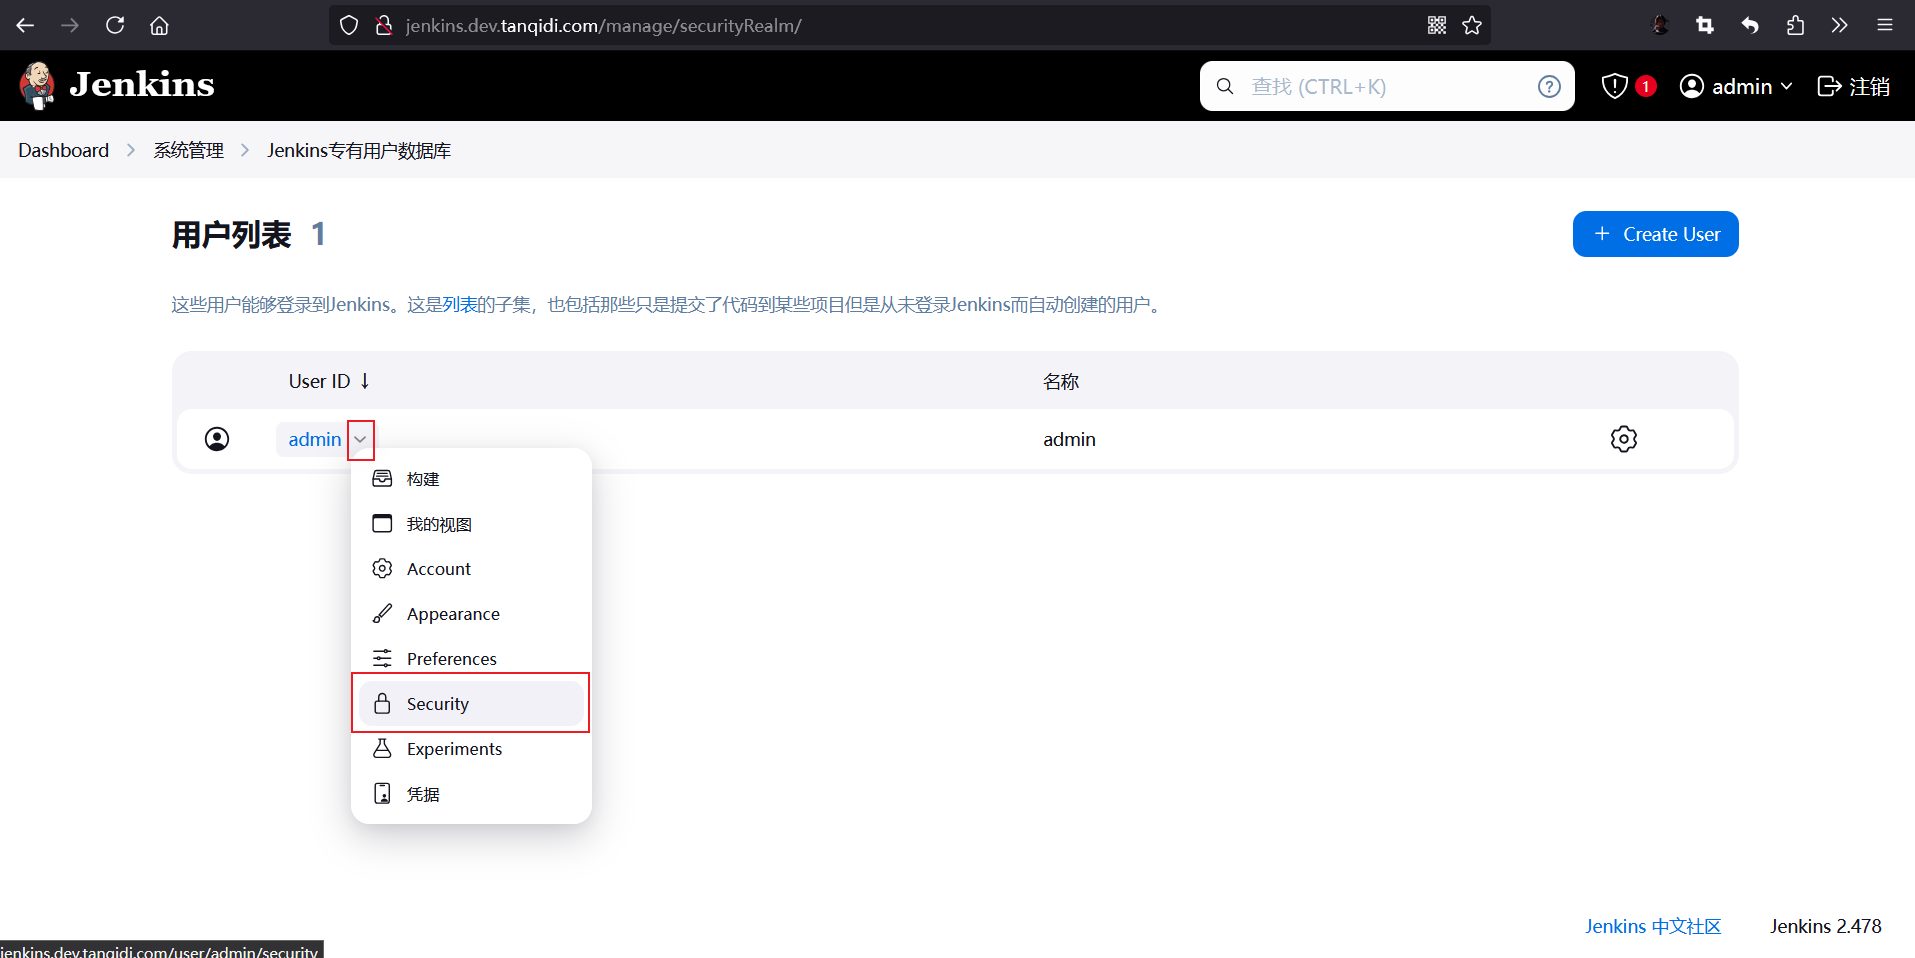Click the Jenkins logo
Screen dimensions: 1915x958
coord(117,85)
